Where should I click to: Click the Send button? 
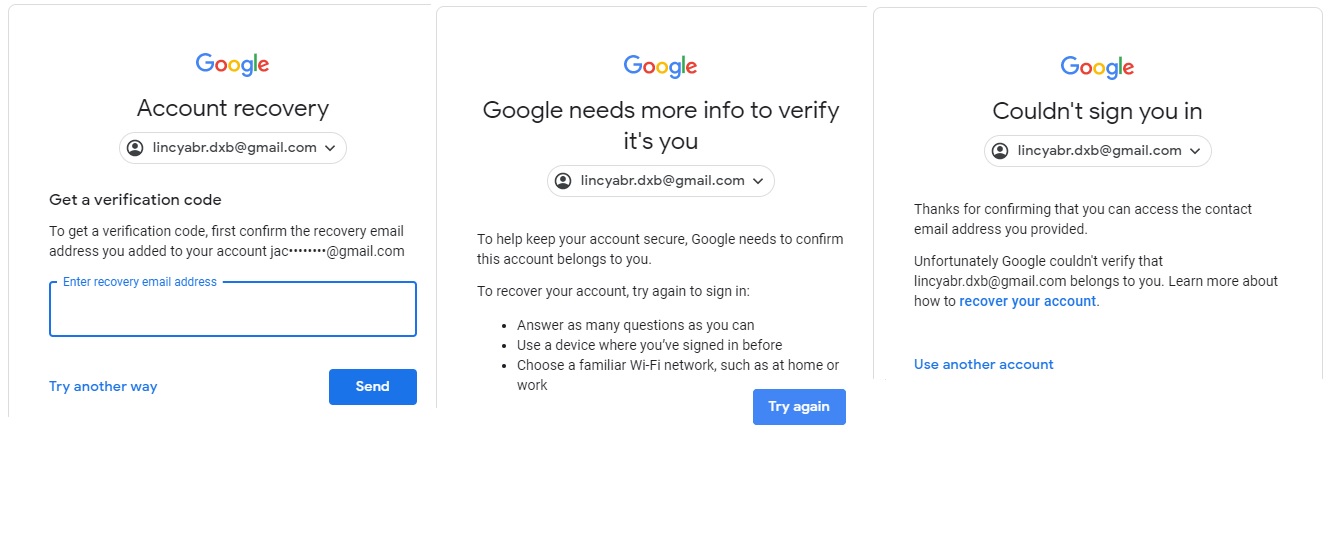point(373,387)
